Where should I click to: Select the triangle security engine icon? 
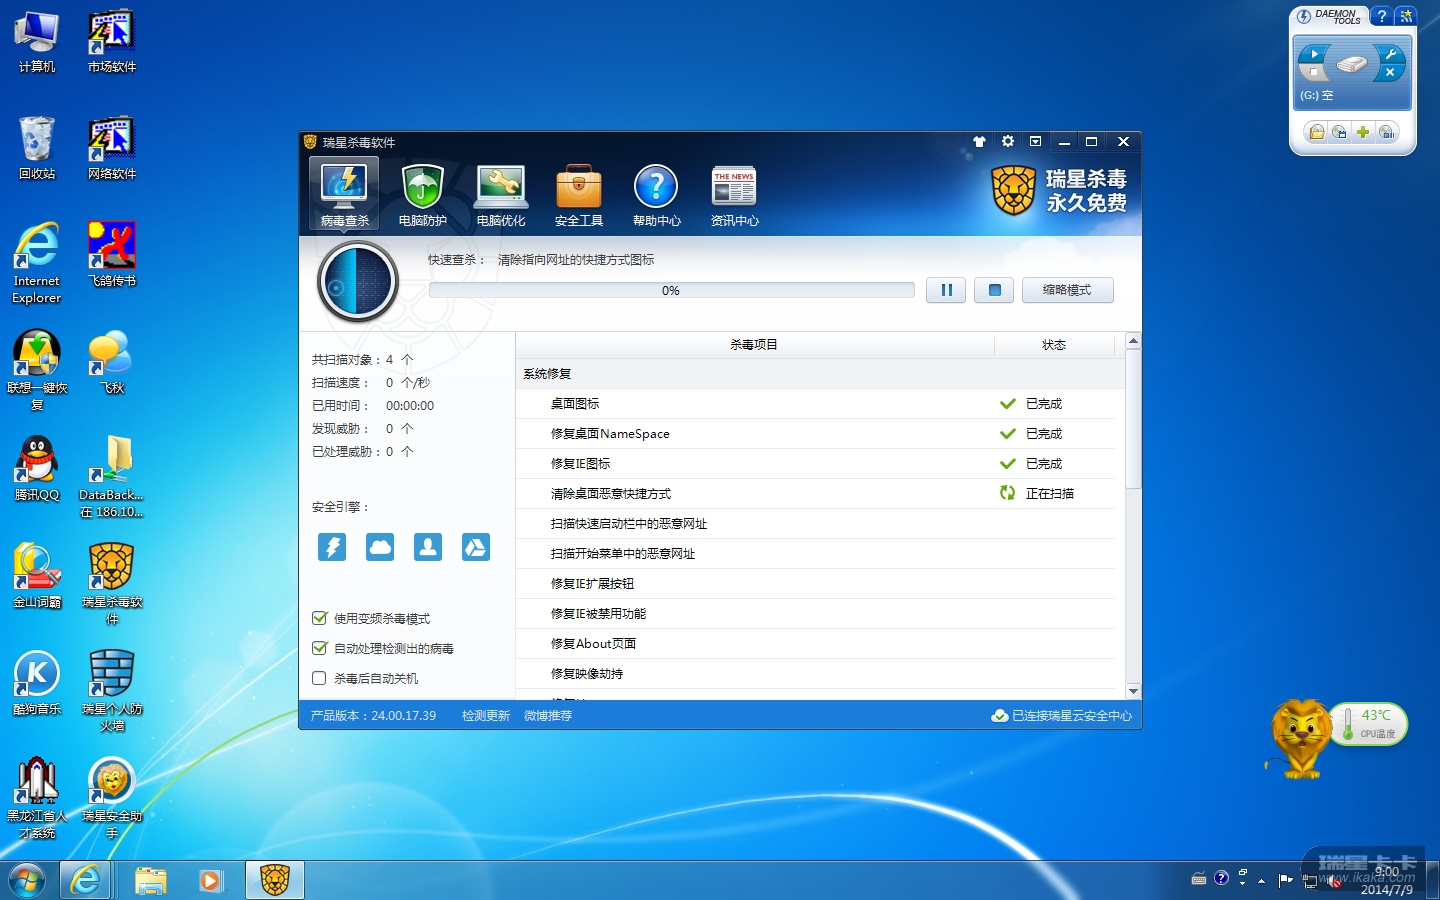point(476,547)
